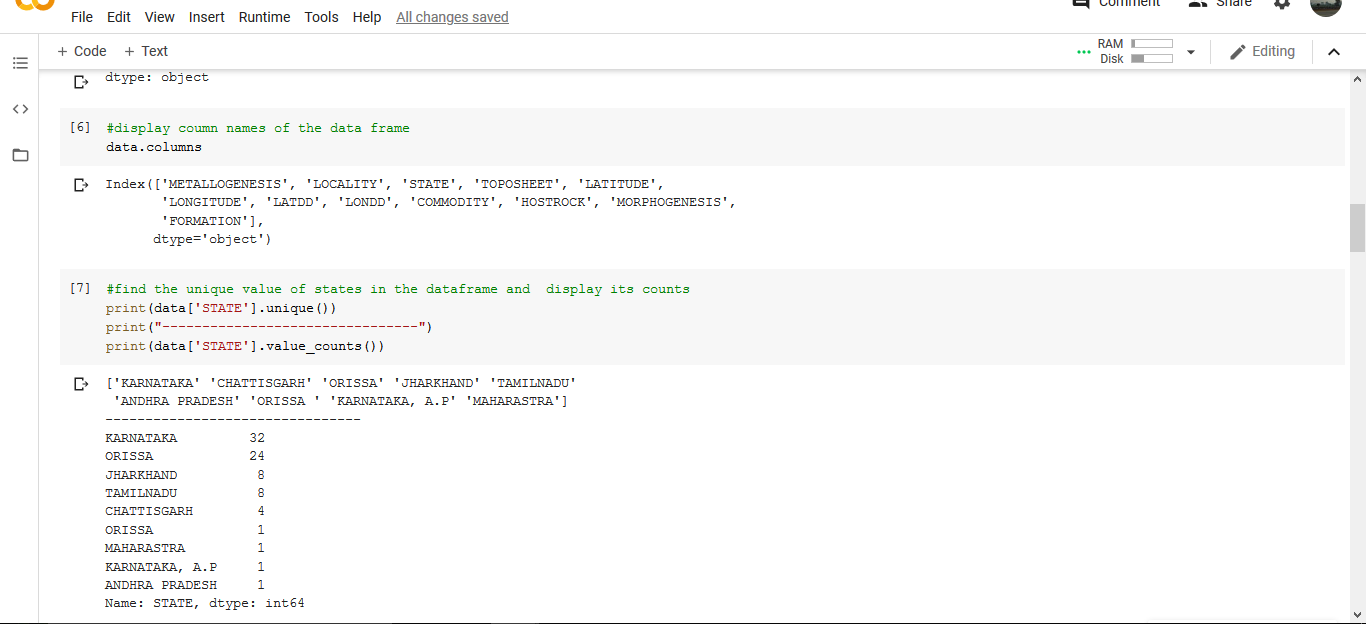Click the RAM usage bar
Viewport: 1366px width, 624px height.
click(1152, 43)
